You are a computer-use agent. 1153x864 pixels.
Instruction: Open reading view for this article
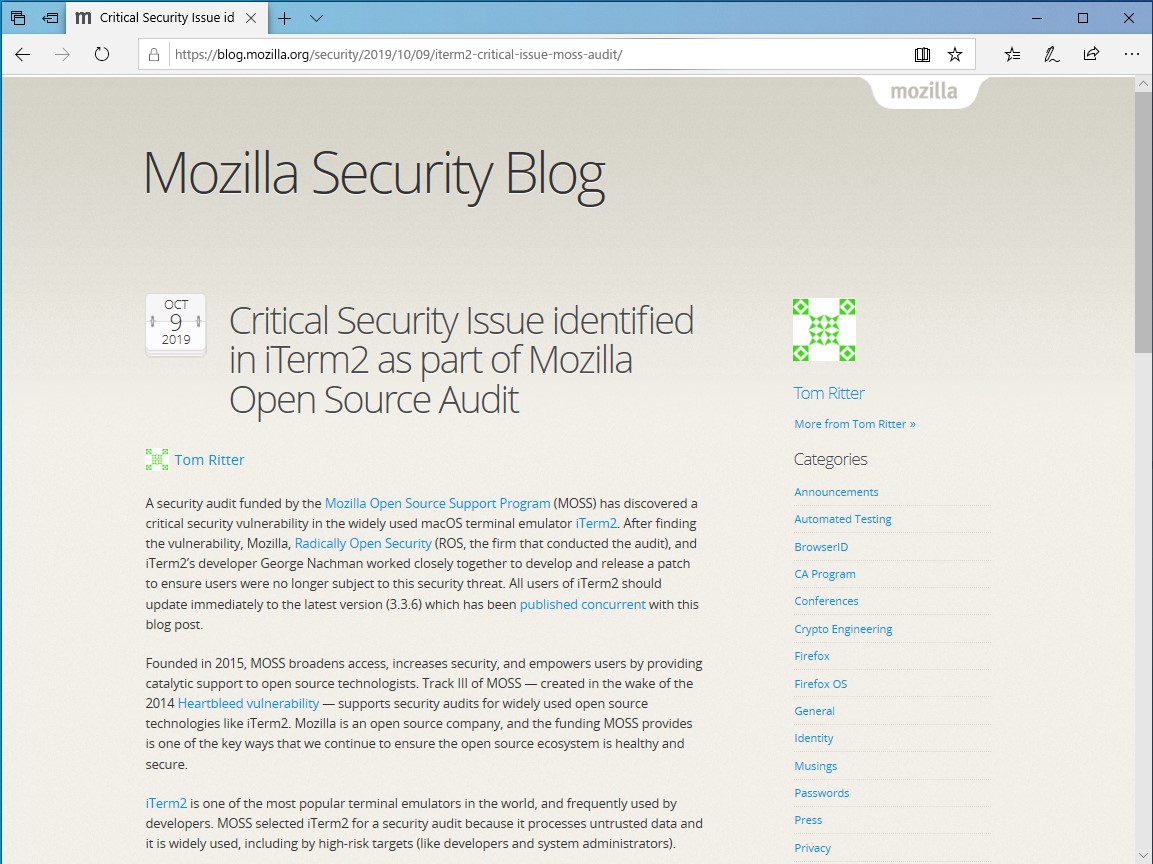921,54
